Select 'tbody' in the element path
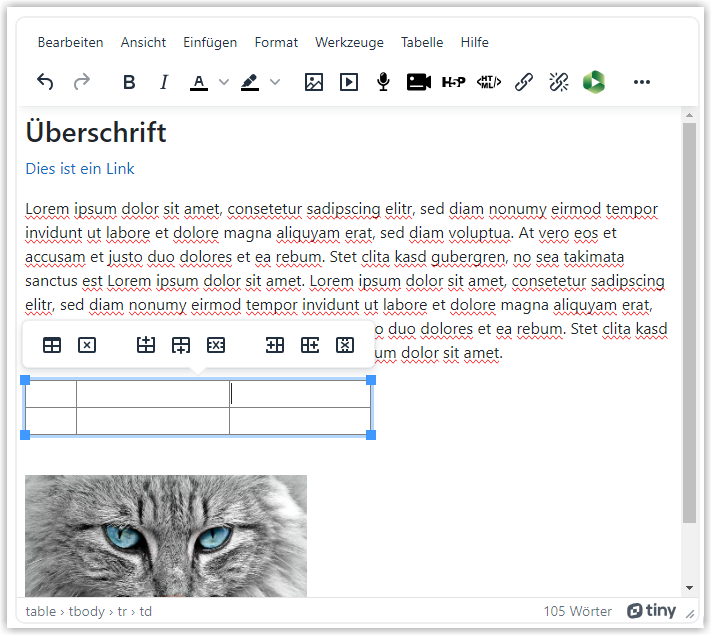The width and height of the screenshot is (712, 636). coord(87,611)
